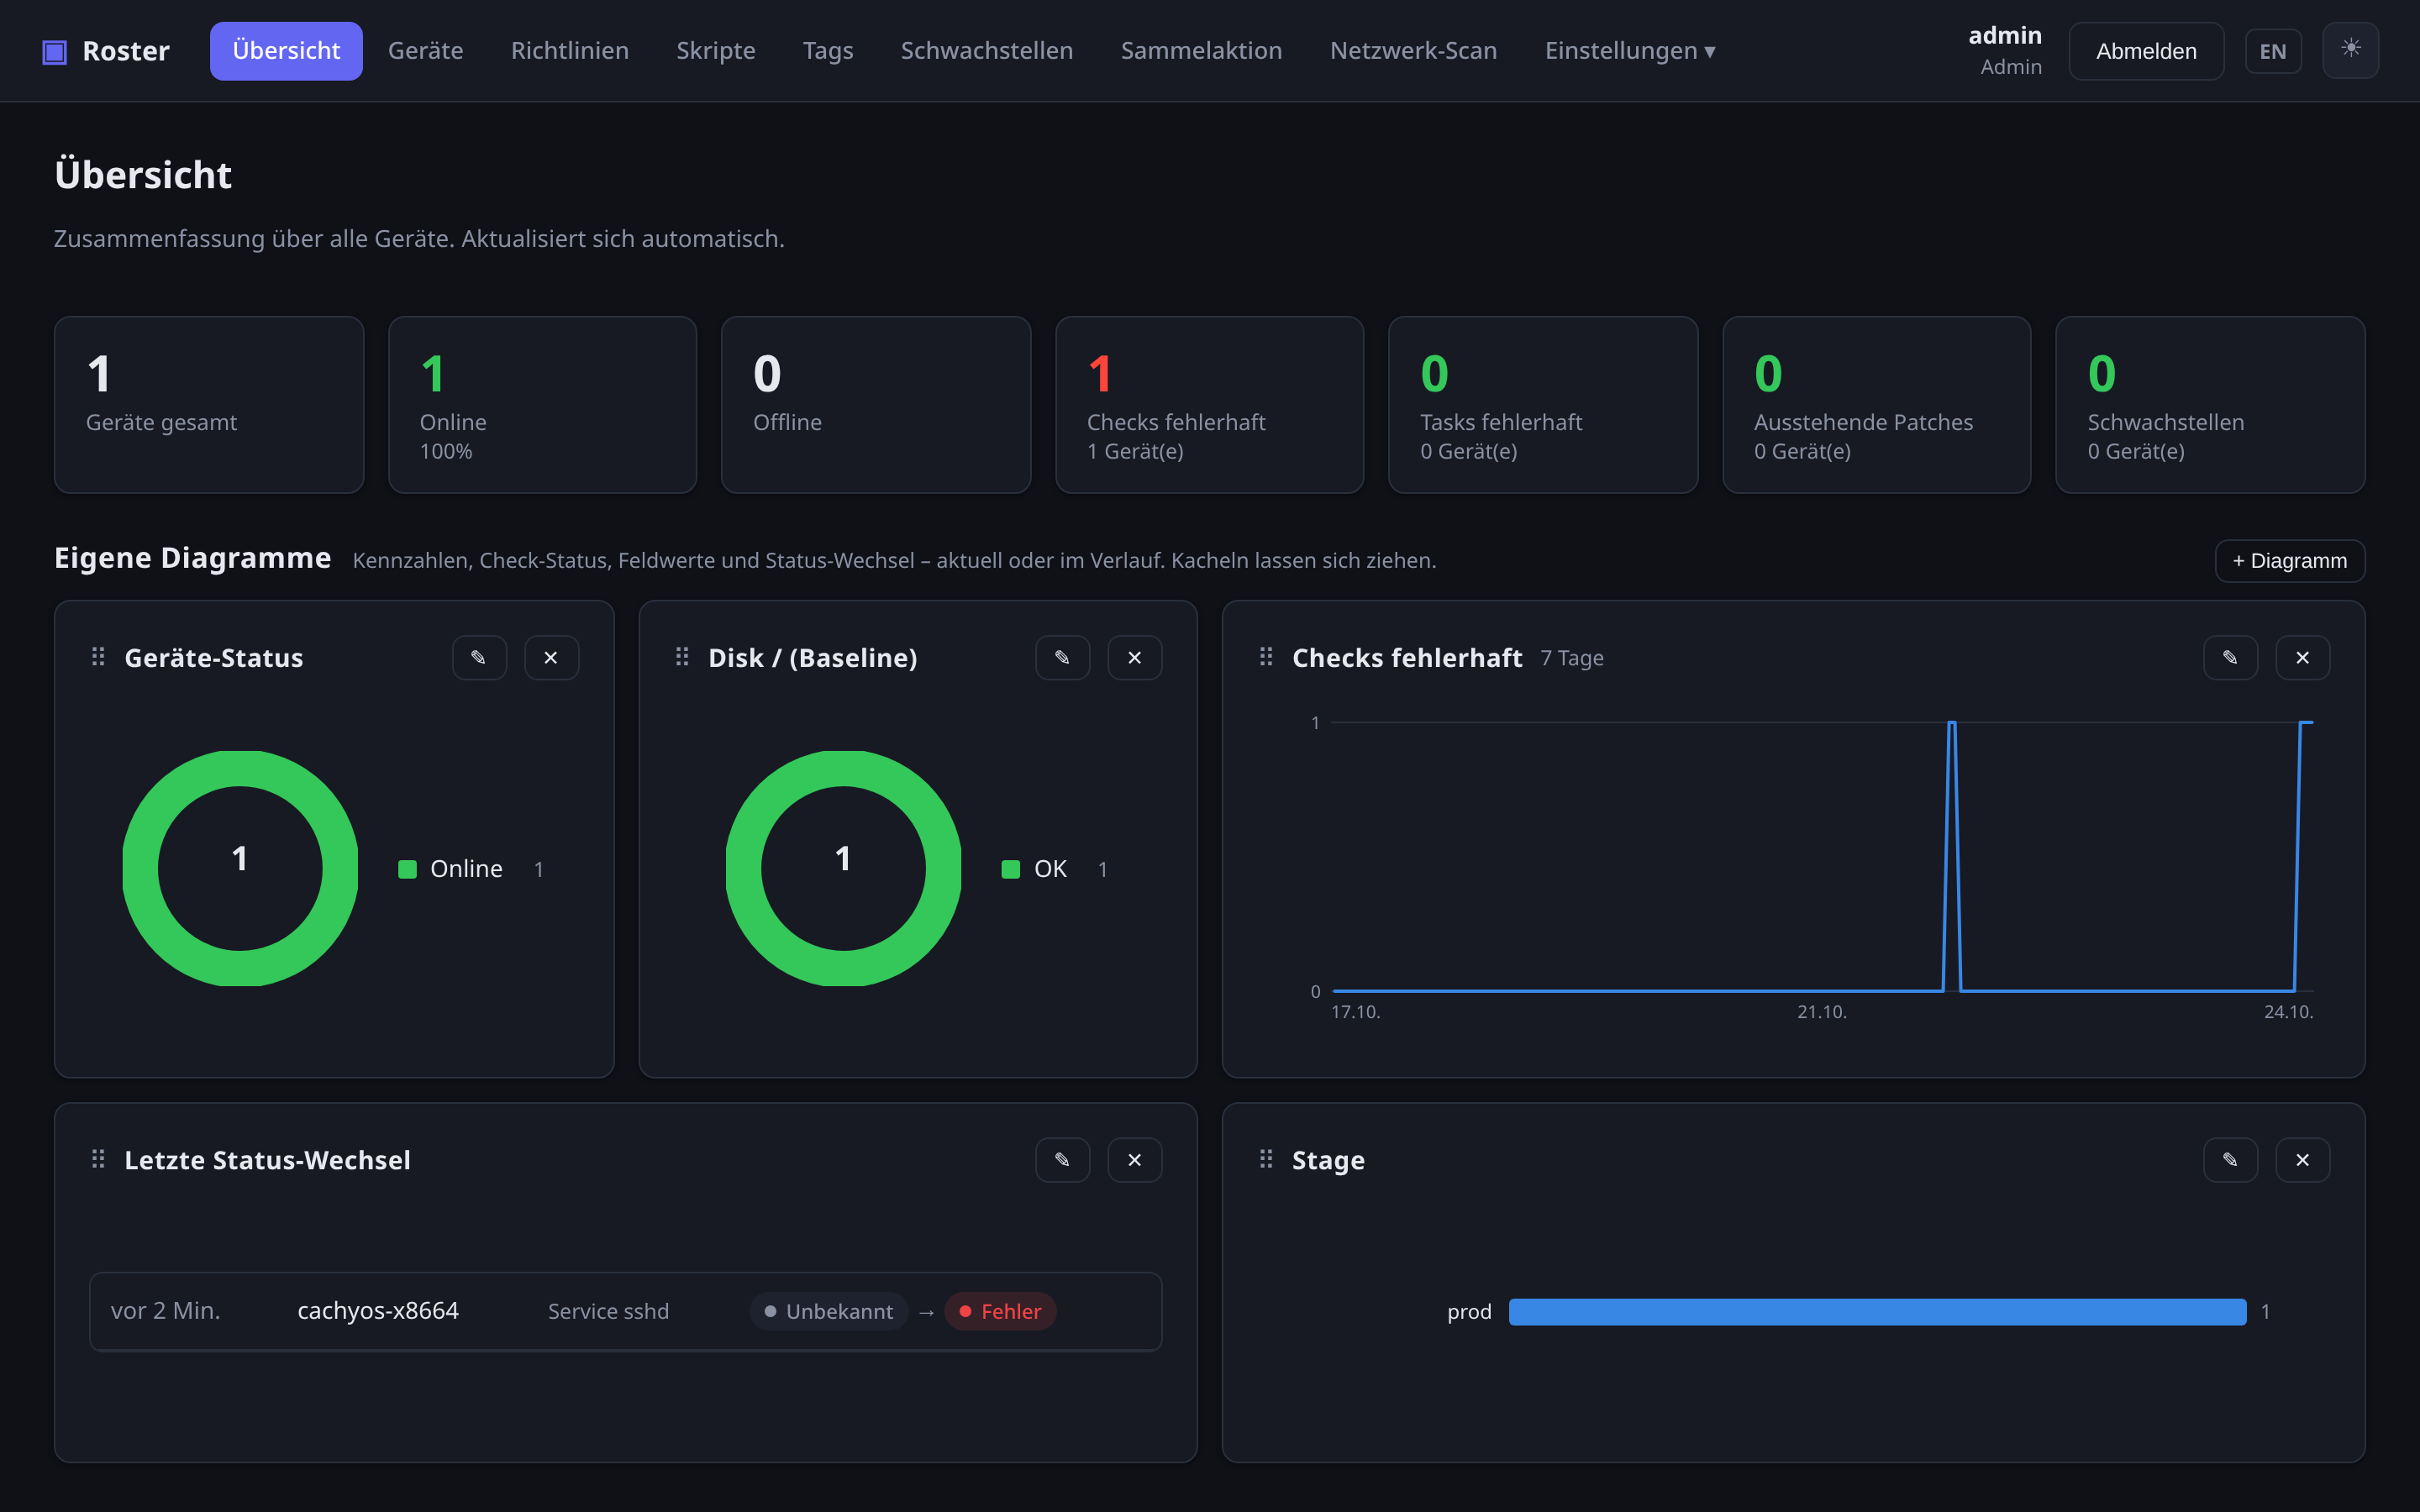Go to the Geräte page
This screenshot has width=2420, height=1512.
tap(425, 51)
